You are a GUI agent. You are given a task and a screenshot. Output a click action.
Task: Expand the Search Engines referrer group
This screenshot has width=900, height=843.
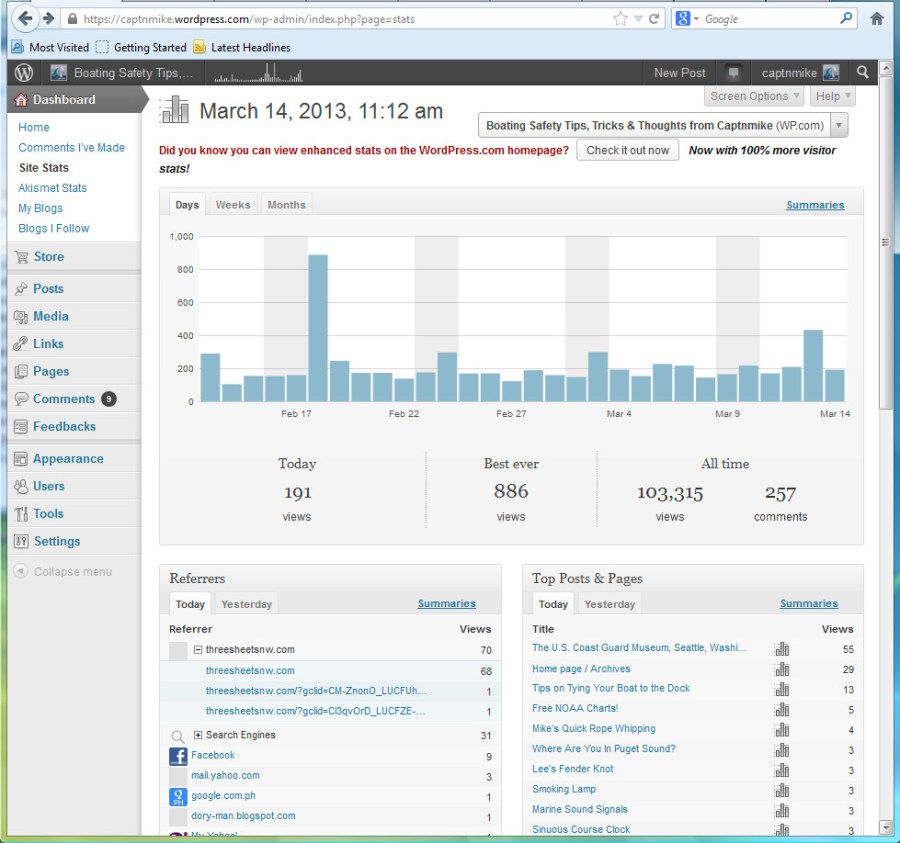(198, 735)
